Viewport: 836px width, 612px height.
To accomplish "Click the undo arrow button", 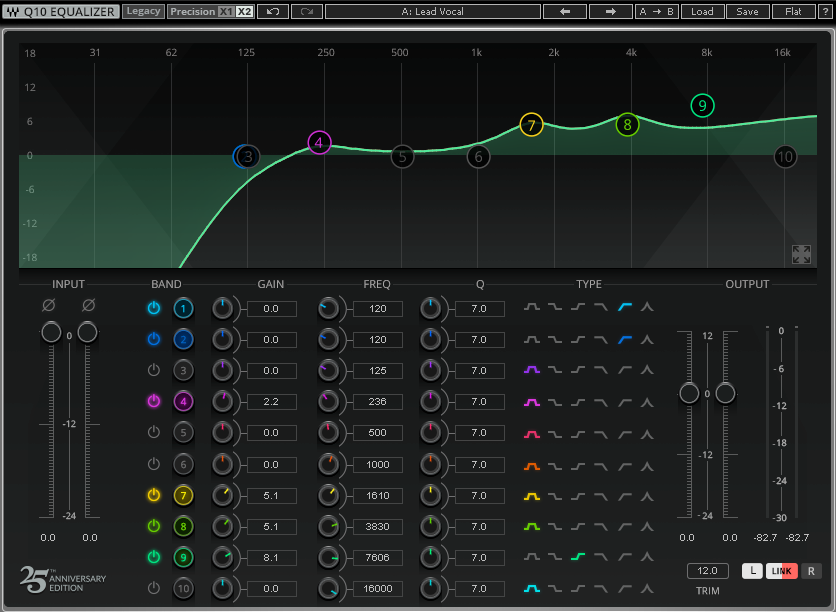I will coord(273,11).
